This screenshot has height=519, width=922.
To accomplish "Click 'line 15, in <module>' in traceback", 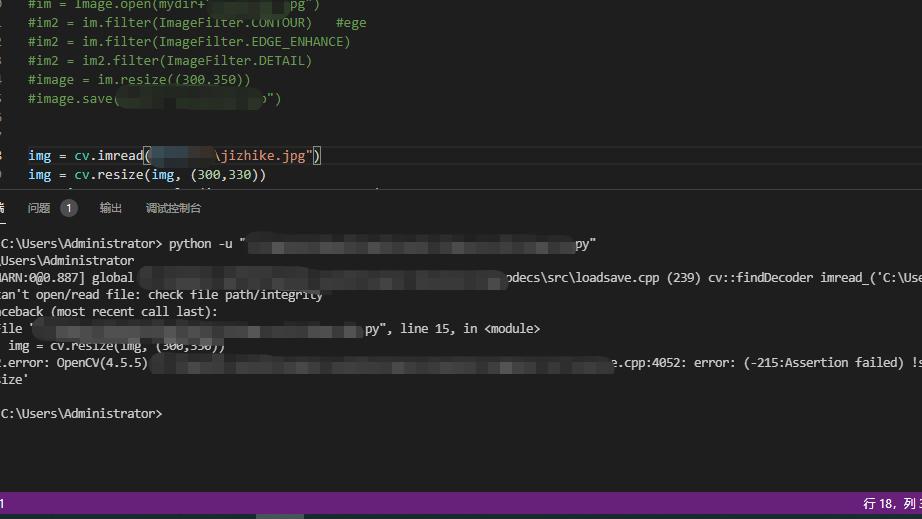I will 470,329.
